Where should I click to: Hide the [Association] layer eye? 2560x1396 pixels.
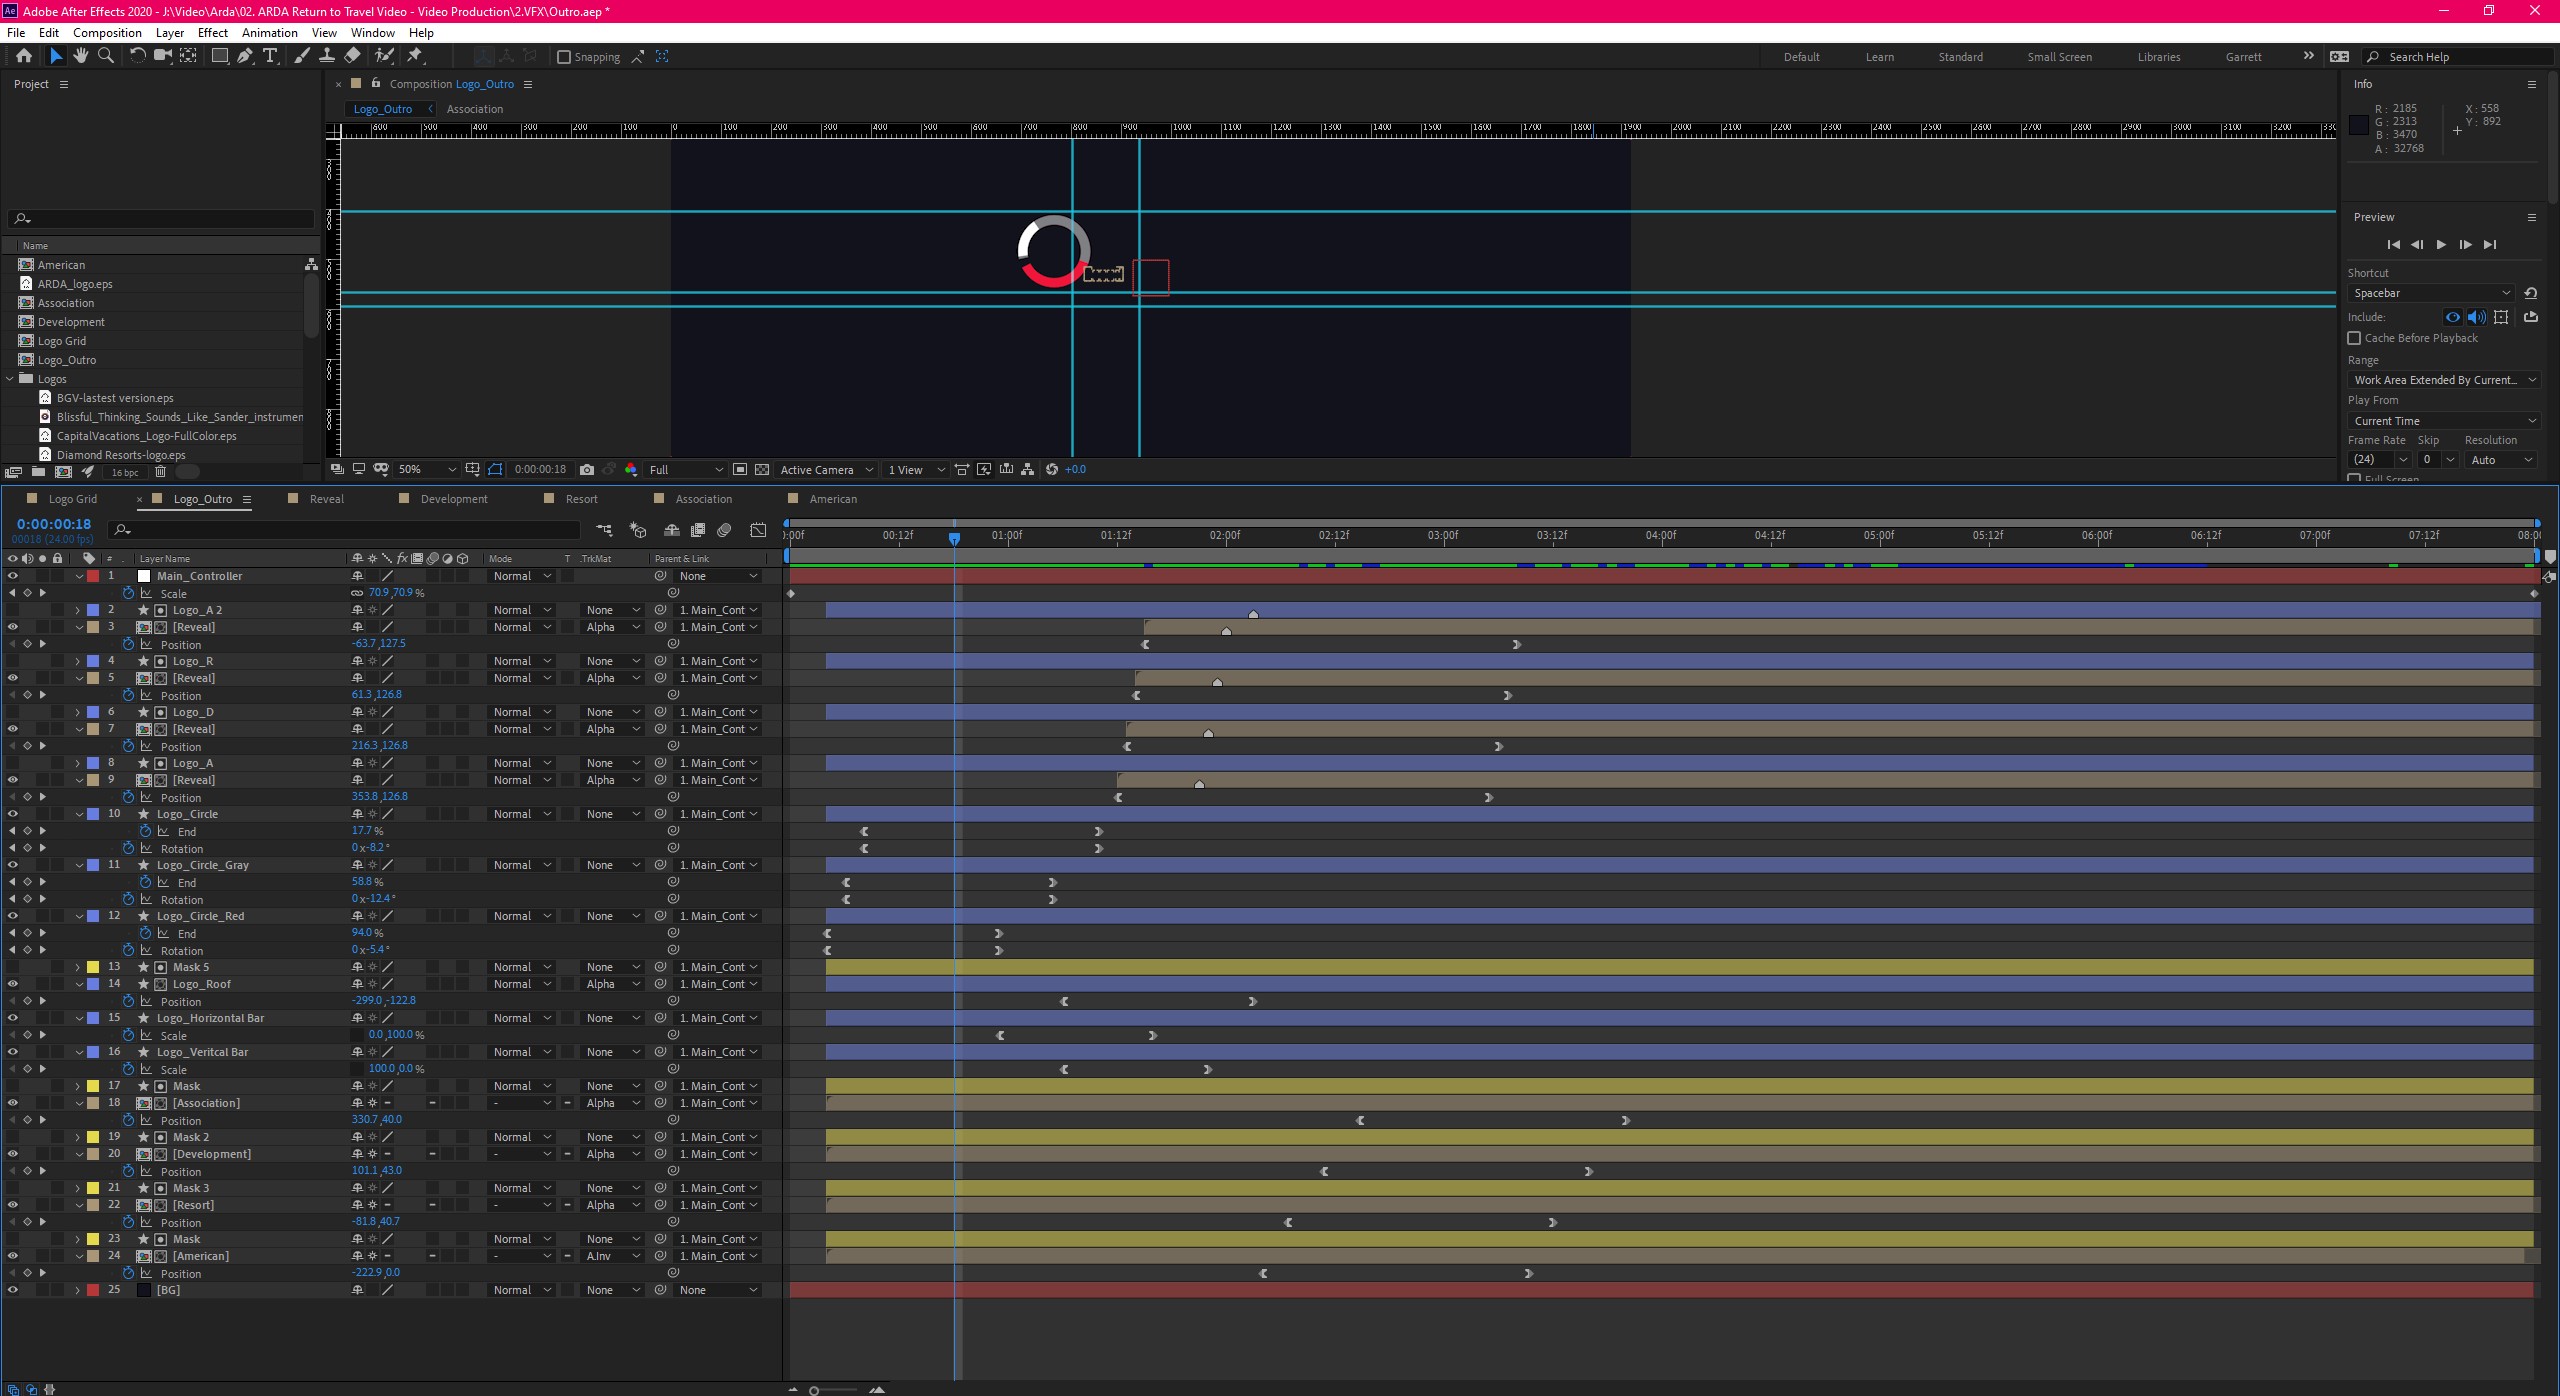tap(12, 1103)
